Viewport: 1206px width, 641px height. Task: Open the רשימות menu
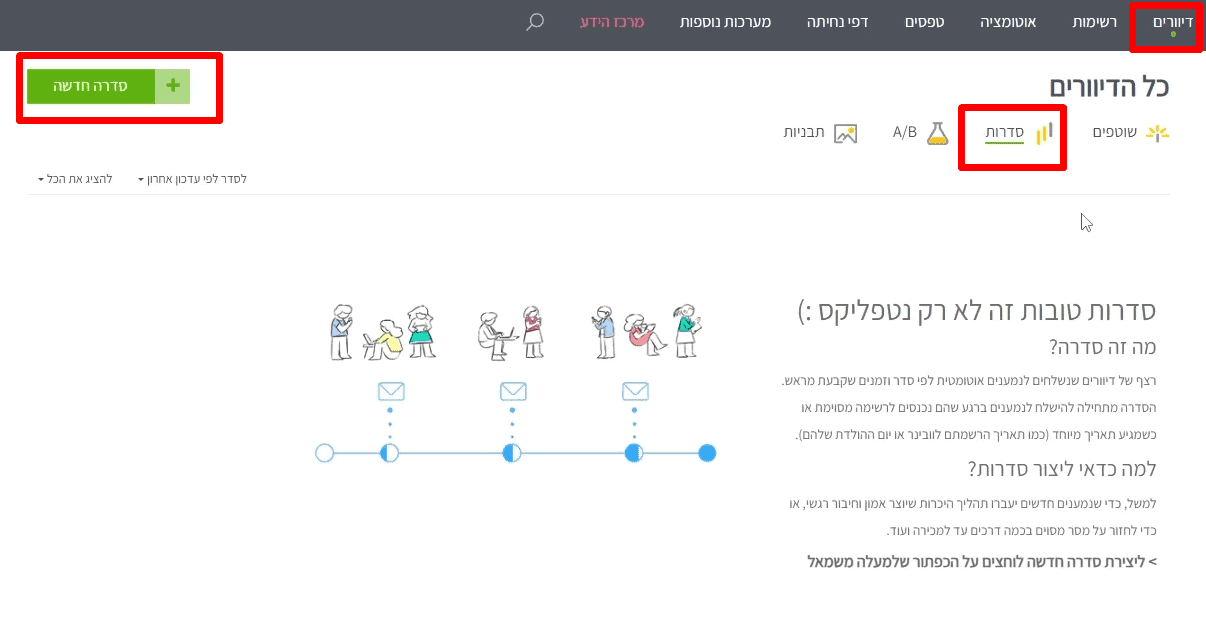click(1093, 21)
